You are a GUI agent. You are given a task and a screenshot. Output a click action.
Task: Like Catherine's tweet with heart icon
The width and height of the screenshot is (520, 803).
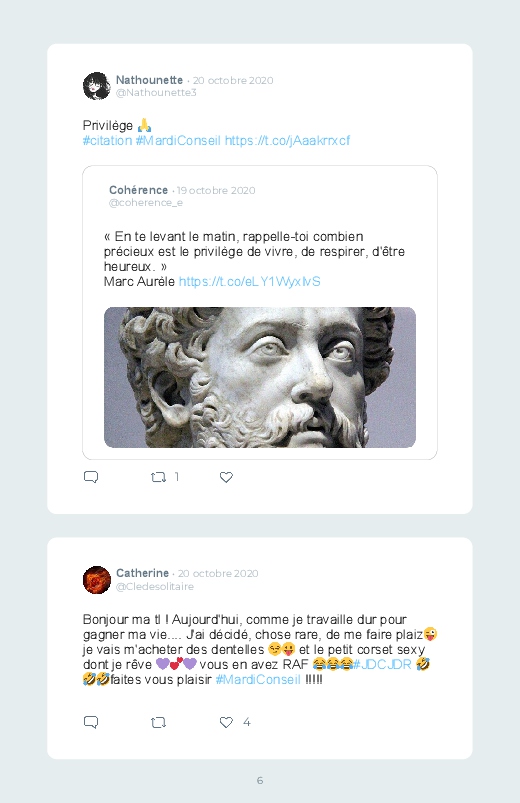(226, 723)
